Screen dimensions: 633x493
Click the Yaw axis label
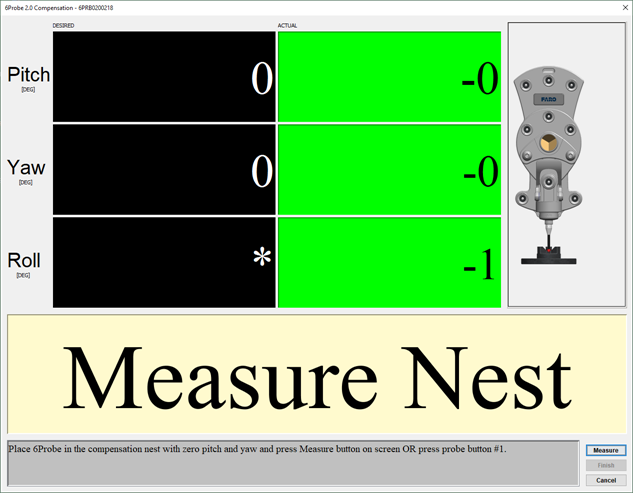[26, 168]
